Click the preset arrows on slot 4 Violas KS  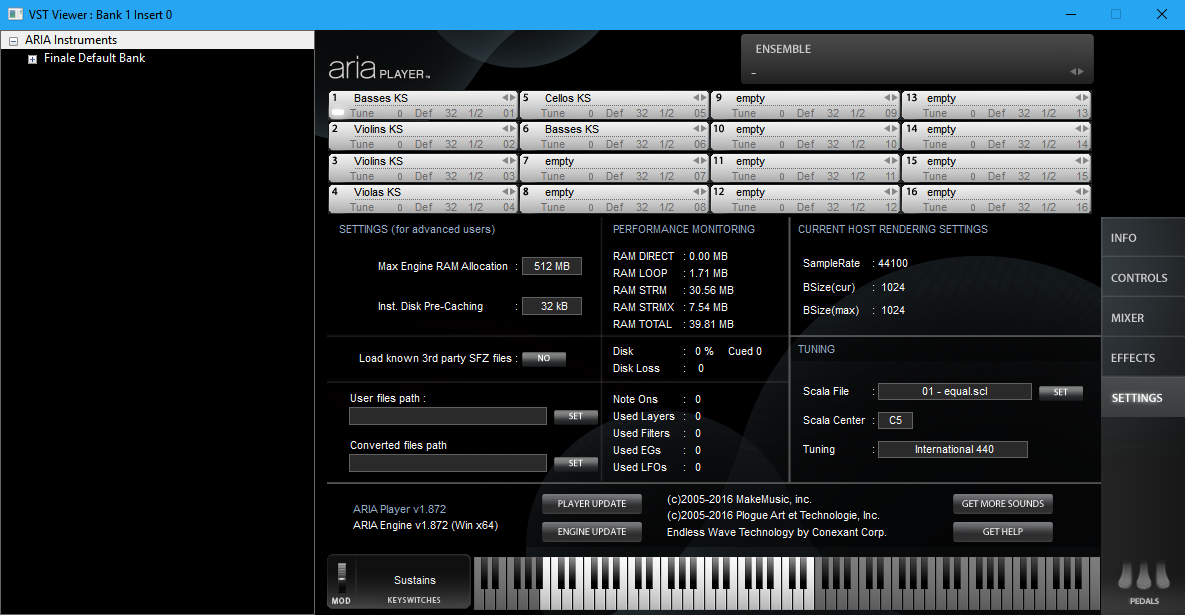tap(507, 192)
